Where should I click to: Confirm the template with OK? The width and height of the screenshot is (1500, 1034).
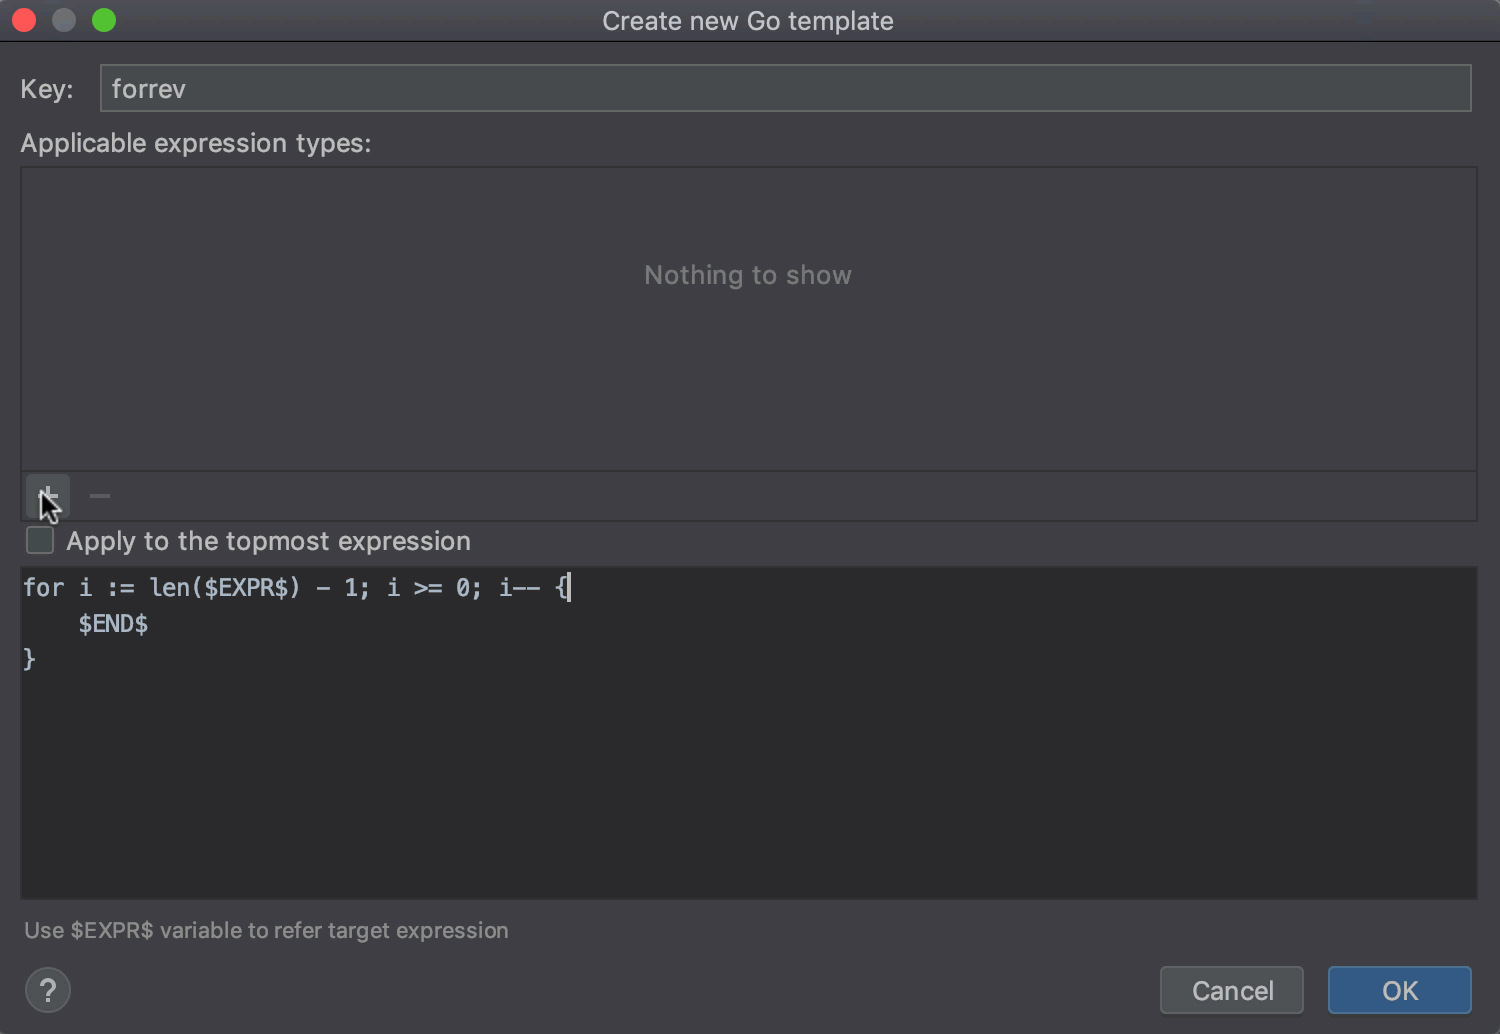(x=1399, y=990)
